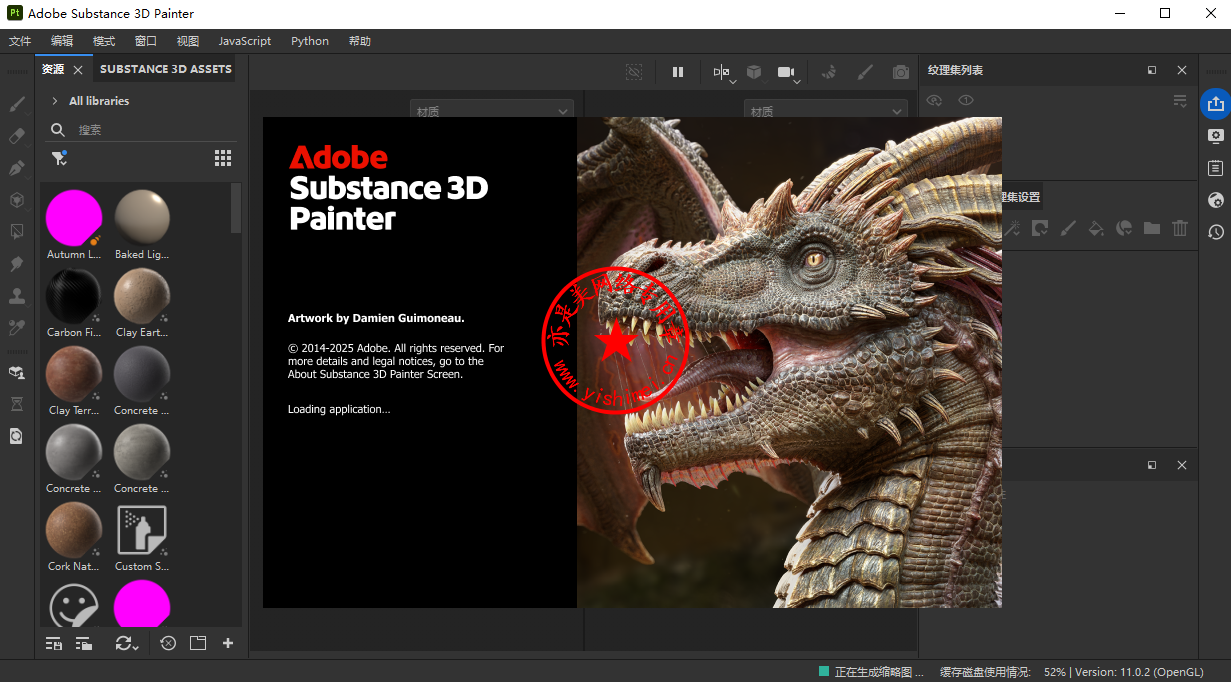The width and height of the screenshot is (1231, 682).
Task: Select the Clay Eart... material thumbnail
Action: 142,296
